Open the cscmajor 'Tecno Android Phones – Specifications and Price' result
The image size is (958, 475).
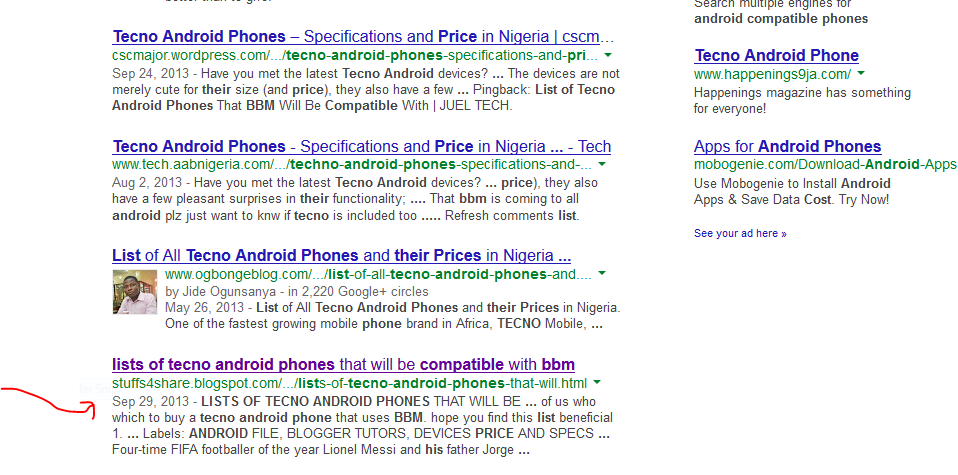(x=364, y=37)
